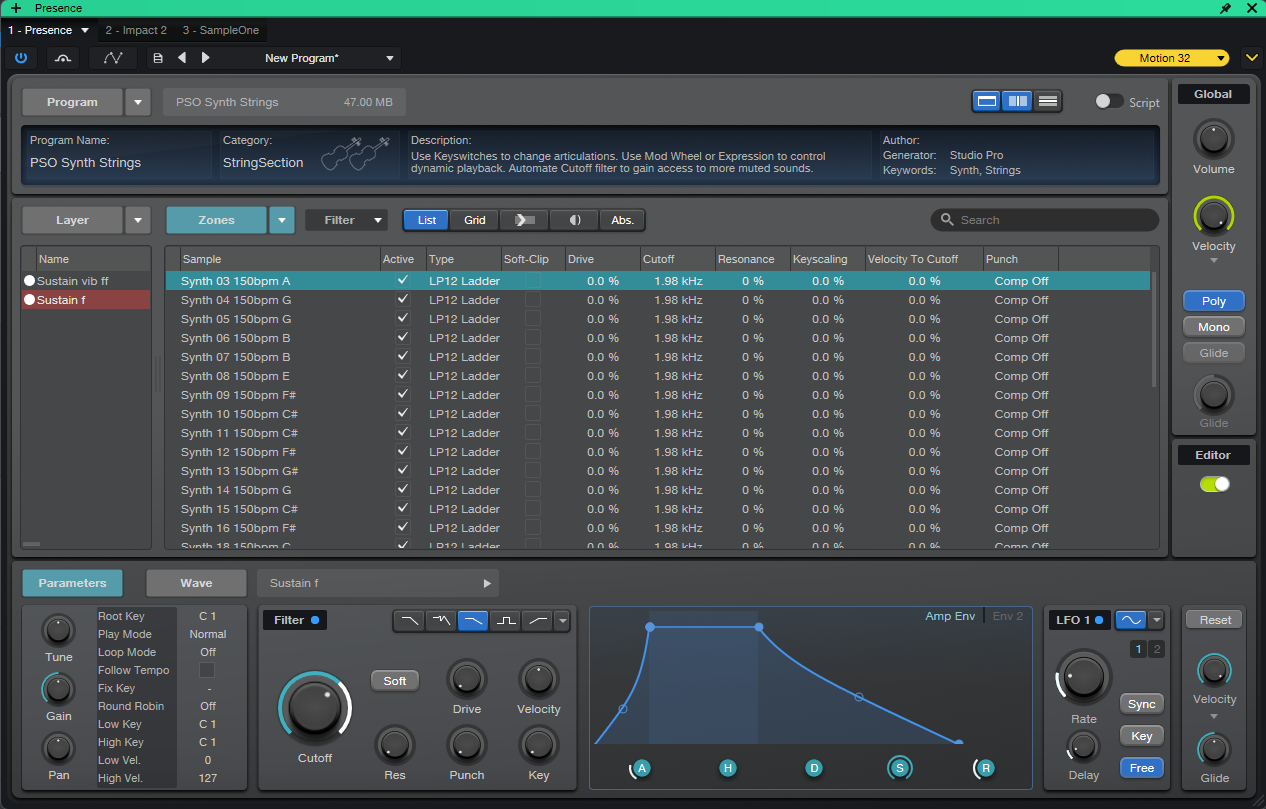Click the preset document icon

tap(158, 58)
